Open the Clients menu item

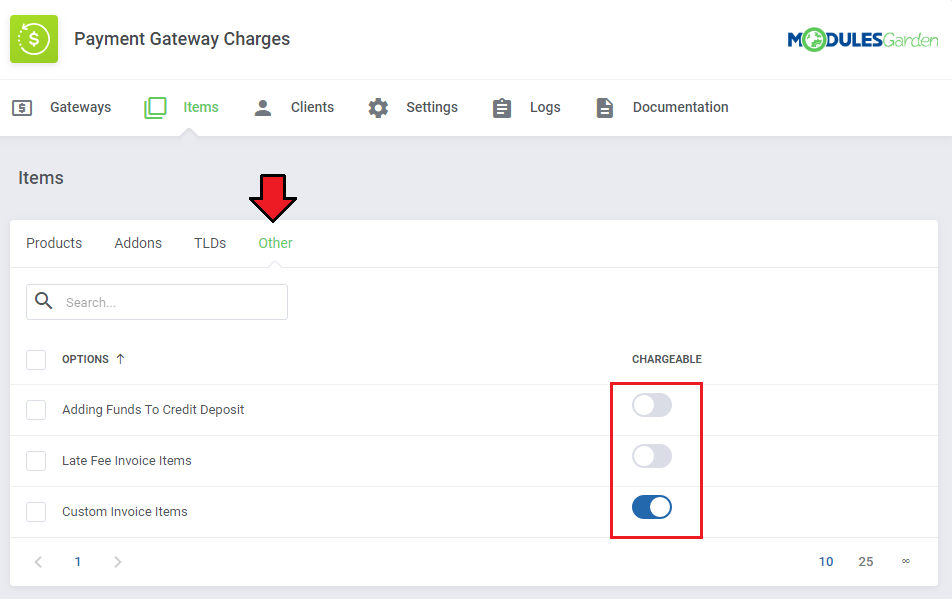(312, 107)
